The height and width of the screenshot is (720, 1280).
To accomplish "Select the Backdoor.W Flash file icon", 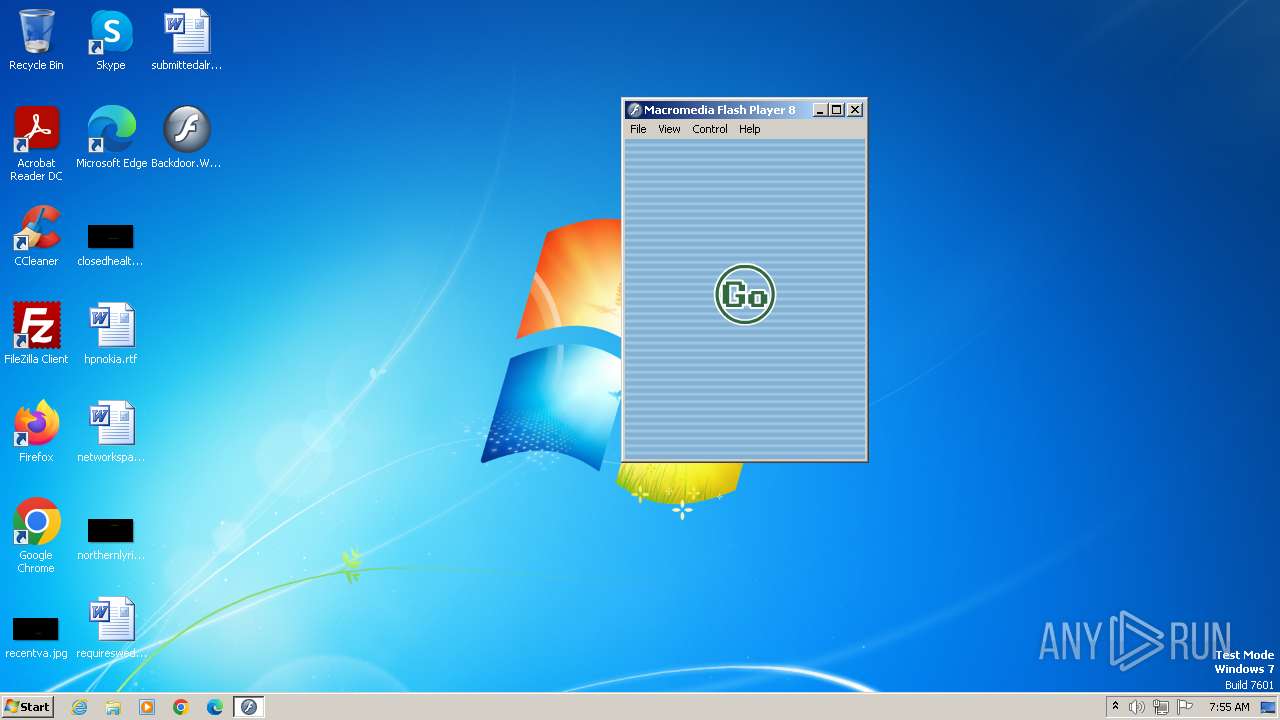I will (x=187, y=138).
